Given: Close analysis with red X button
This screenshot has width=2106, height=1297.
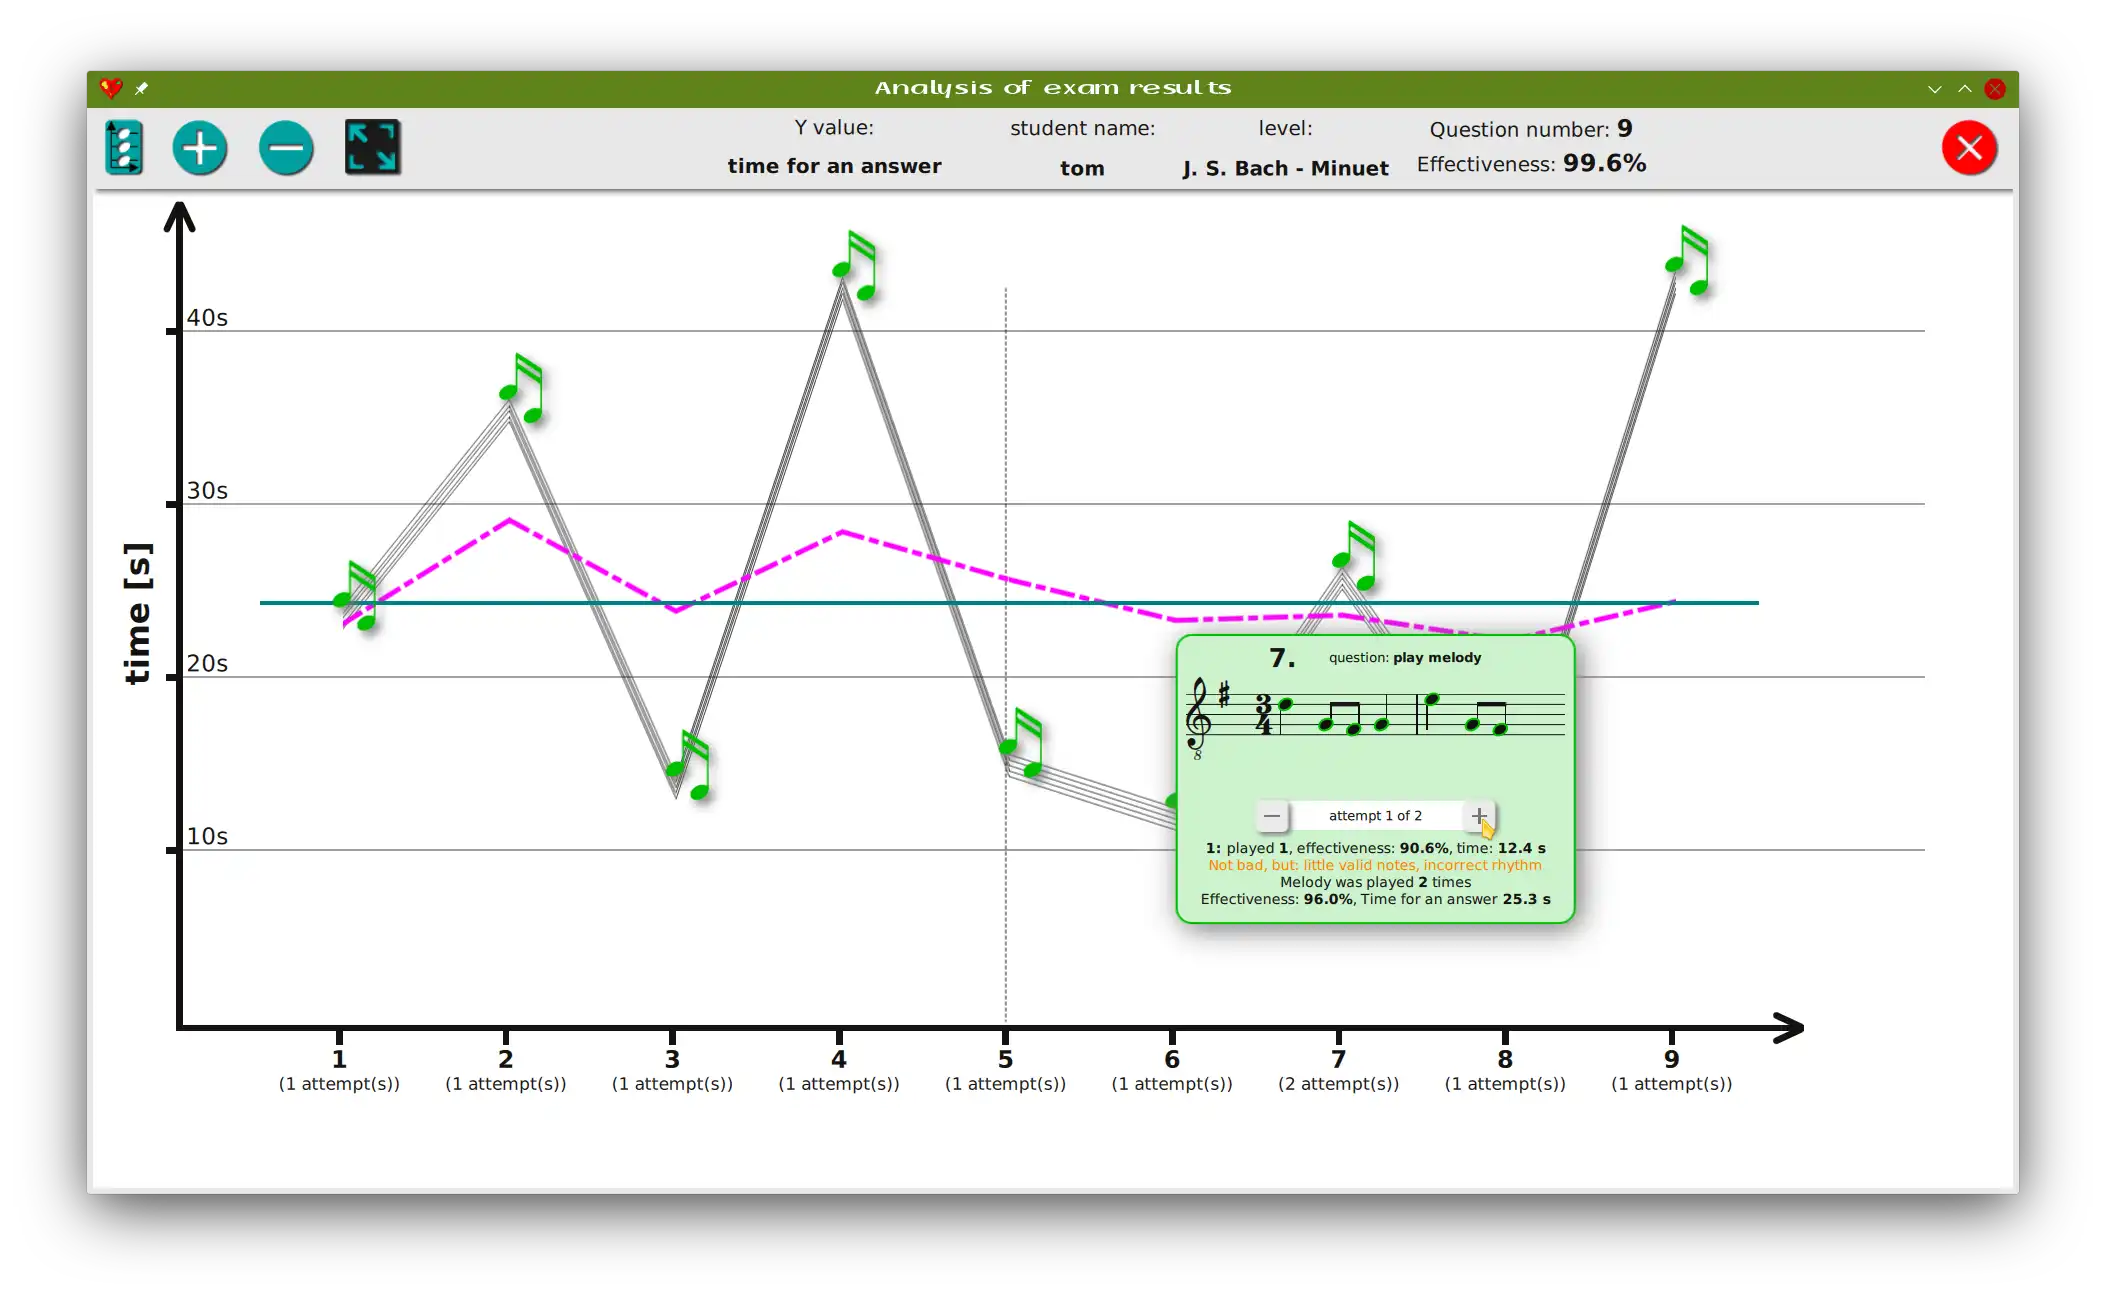Looking at the screenshot, I should pos(1969,148).
